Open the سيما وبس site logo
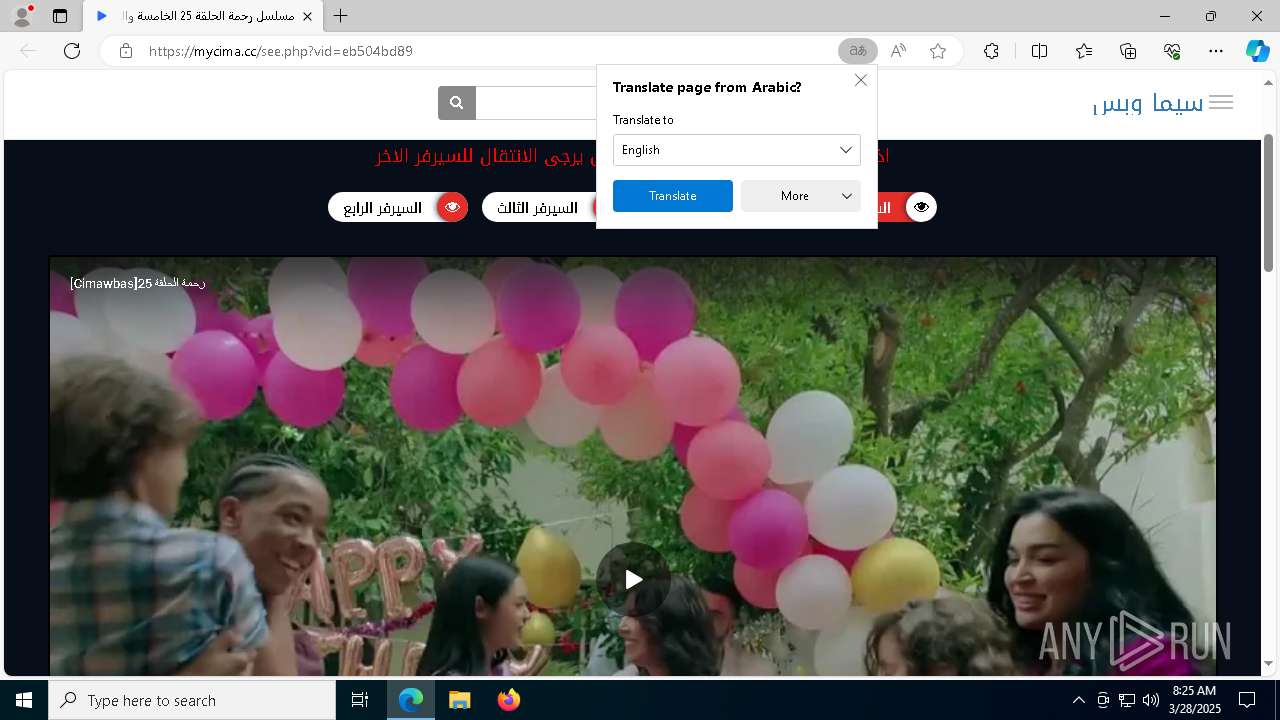This screenshot has width=1280, height=720. point(1148,103)
